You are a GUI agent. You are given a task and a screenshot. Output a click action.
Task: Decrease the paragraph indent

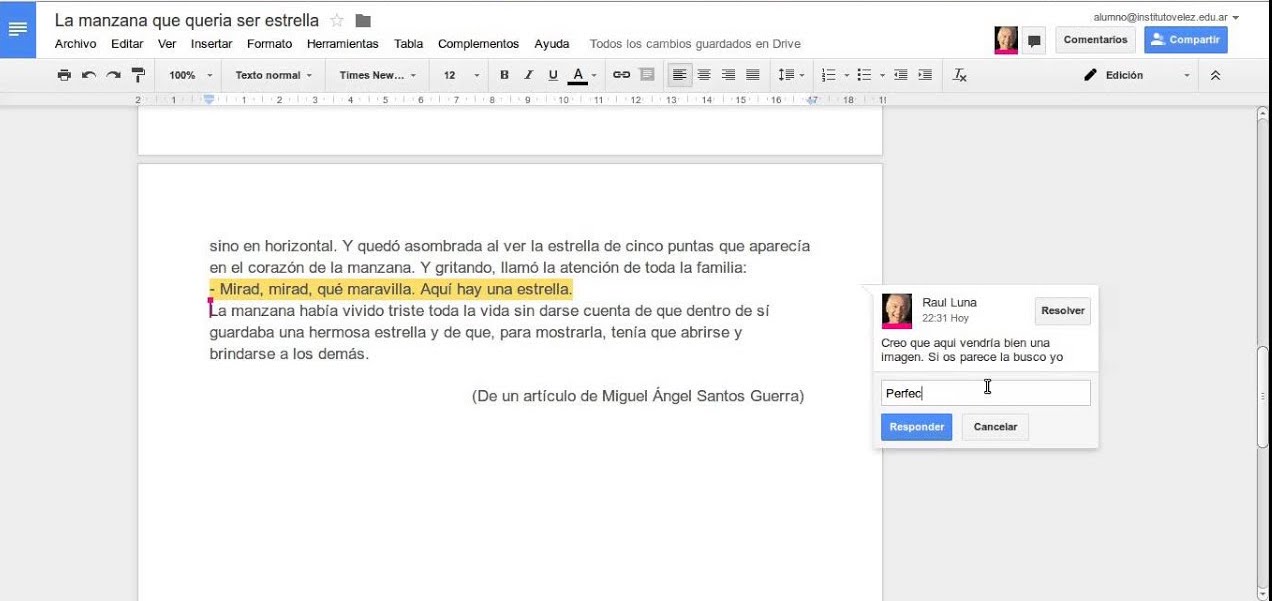[x=901, y=75]
